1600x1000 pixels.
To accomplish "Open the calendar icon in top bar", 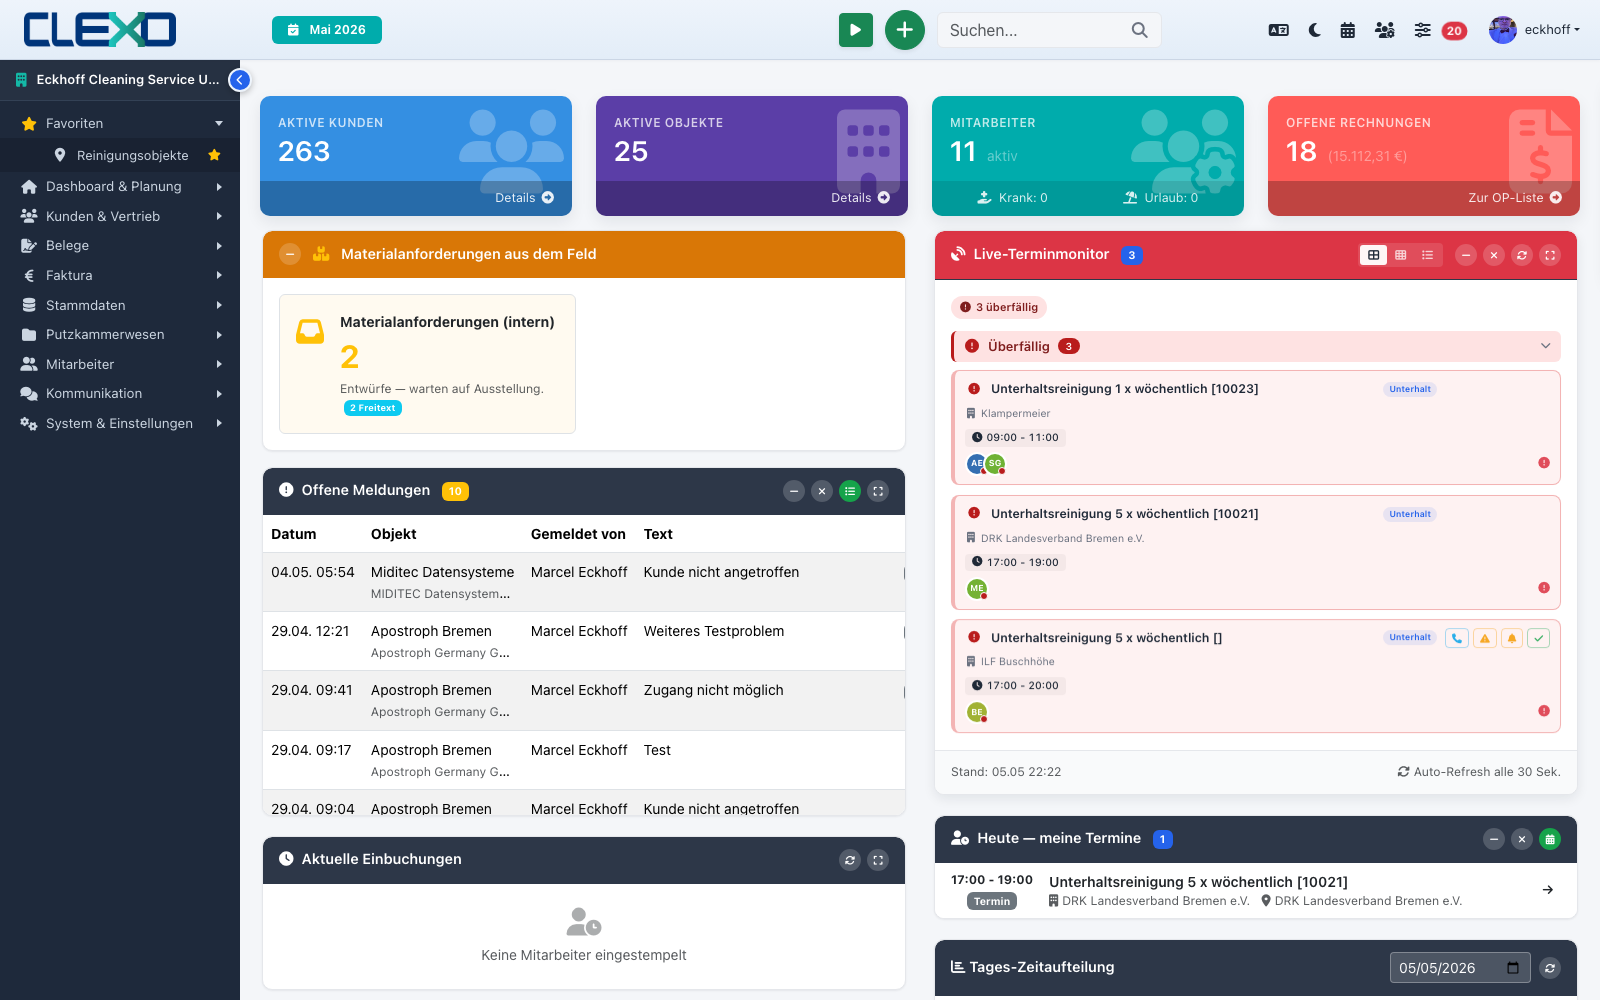I will [1348, 30].
